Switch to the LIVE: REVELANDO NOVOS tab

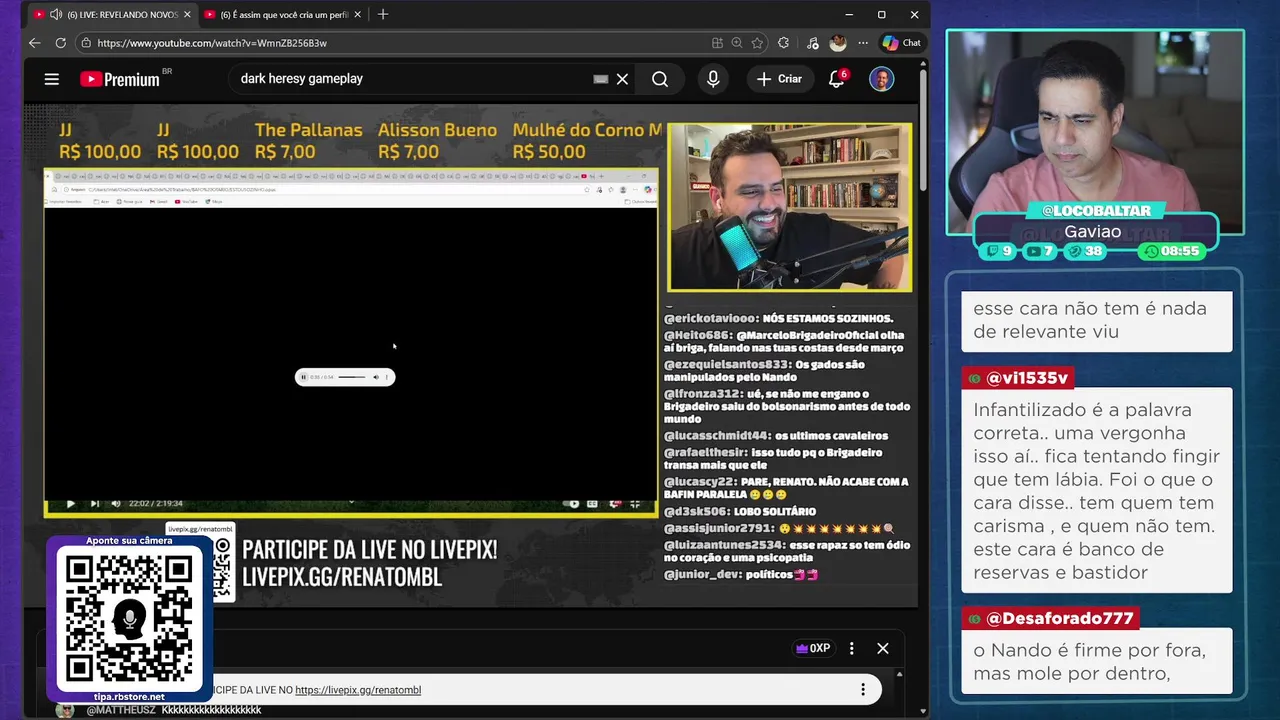click(114, 14)
